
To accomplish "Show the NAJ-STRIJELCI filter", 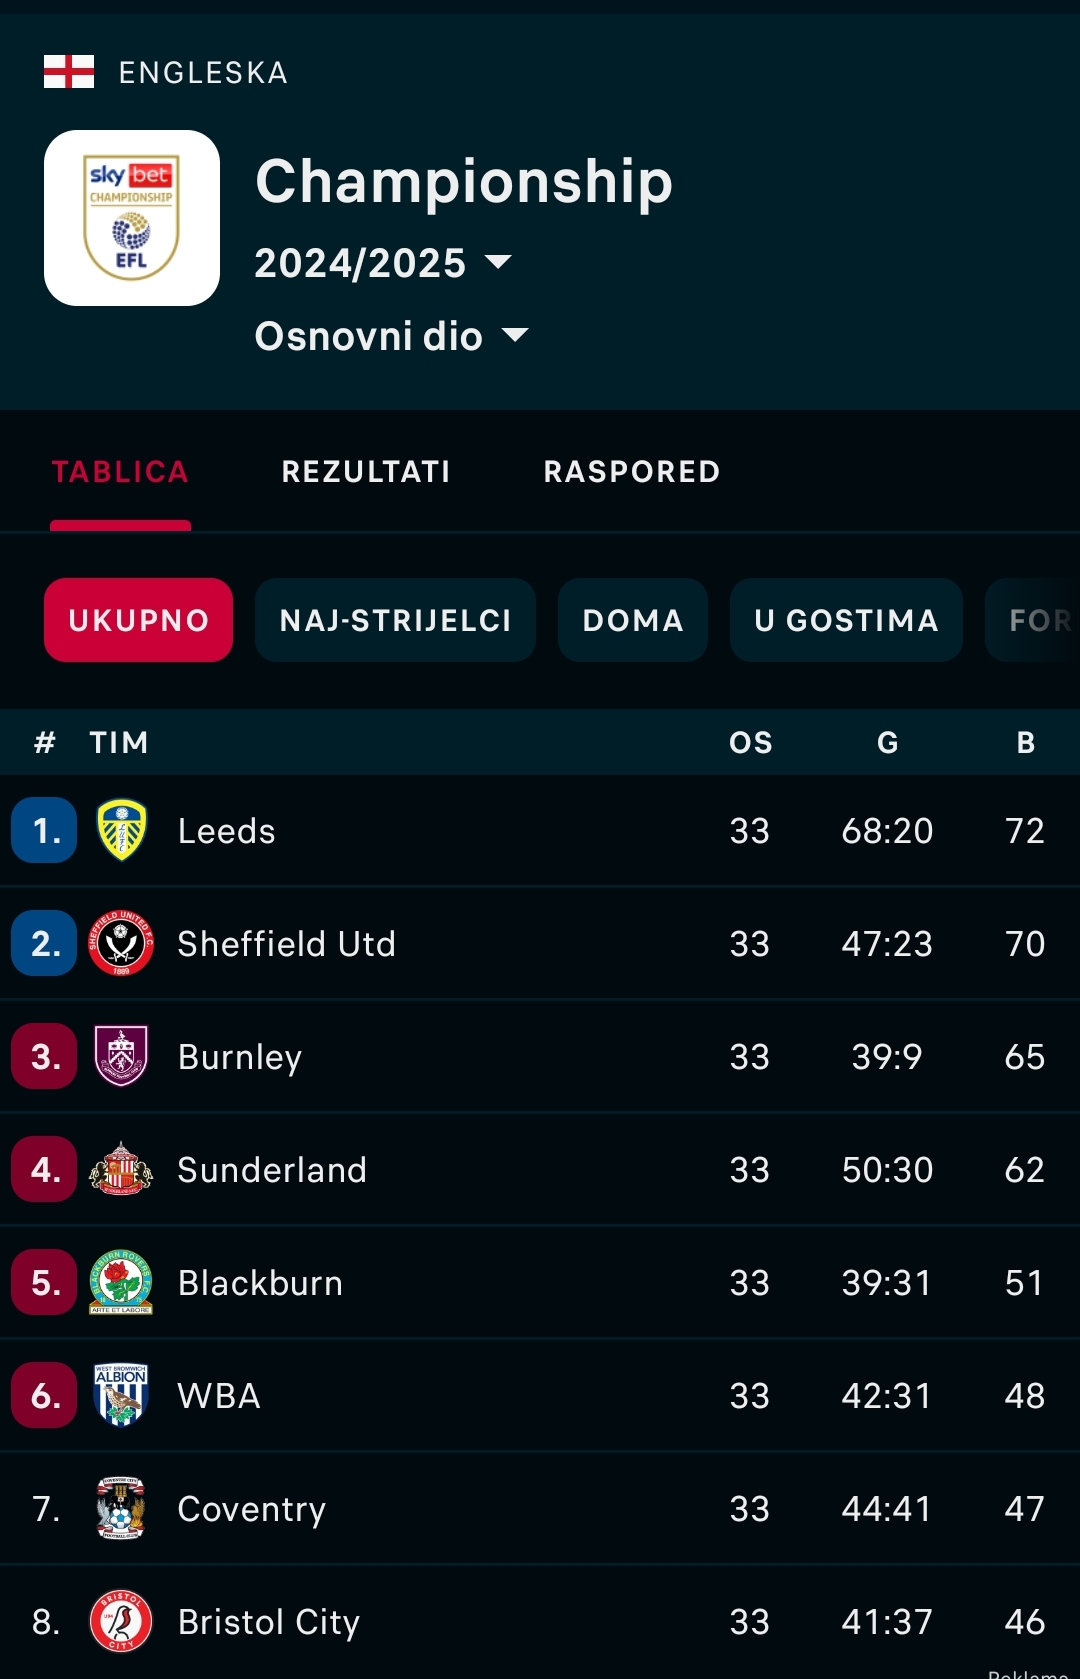I will point(395,620).
